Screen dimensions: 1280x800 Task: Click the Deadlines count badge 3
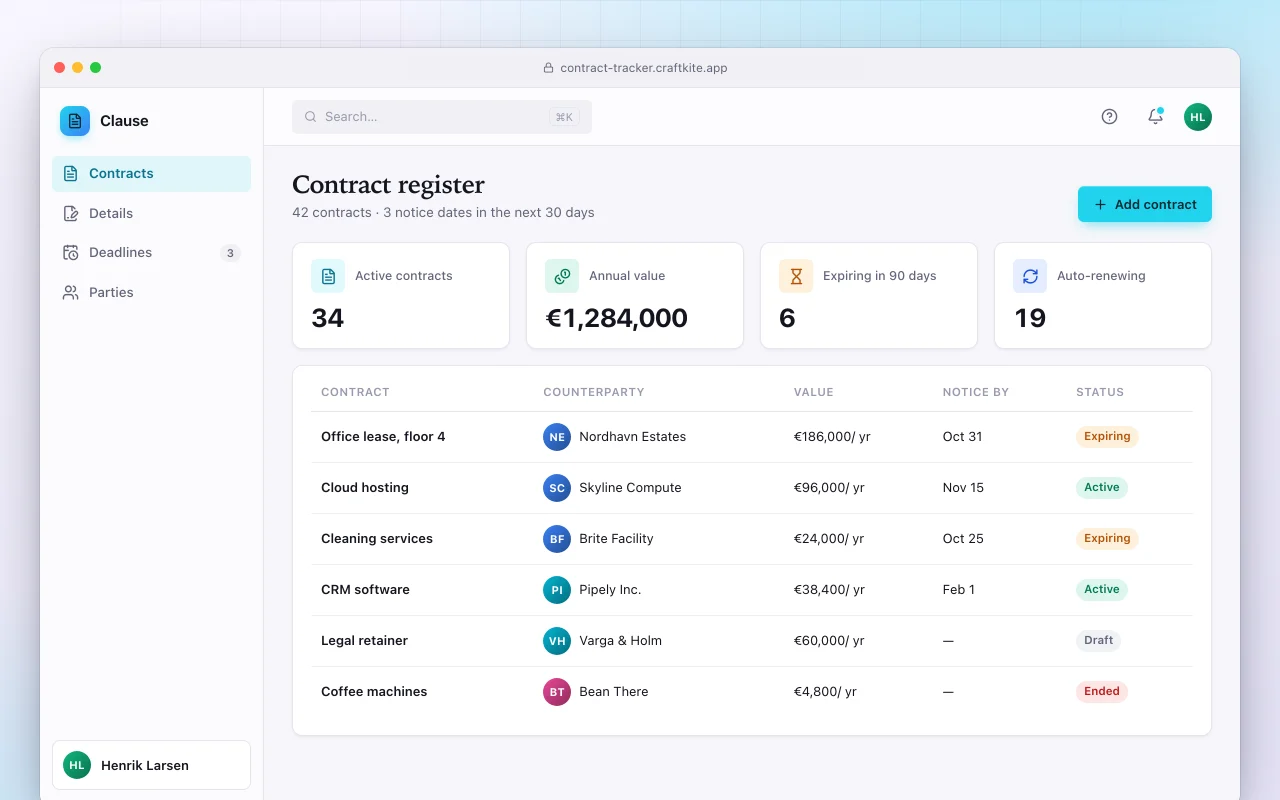230,253
